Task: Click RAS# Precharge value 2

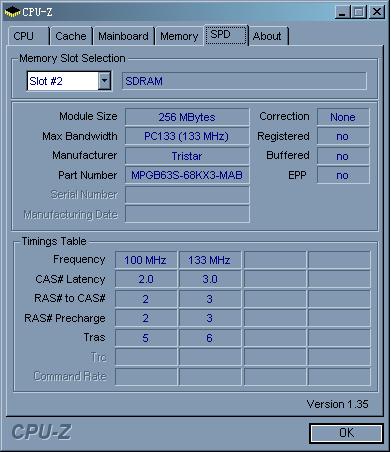Action: point(146,318)
